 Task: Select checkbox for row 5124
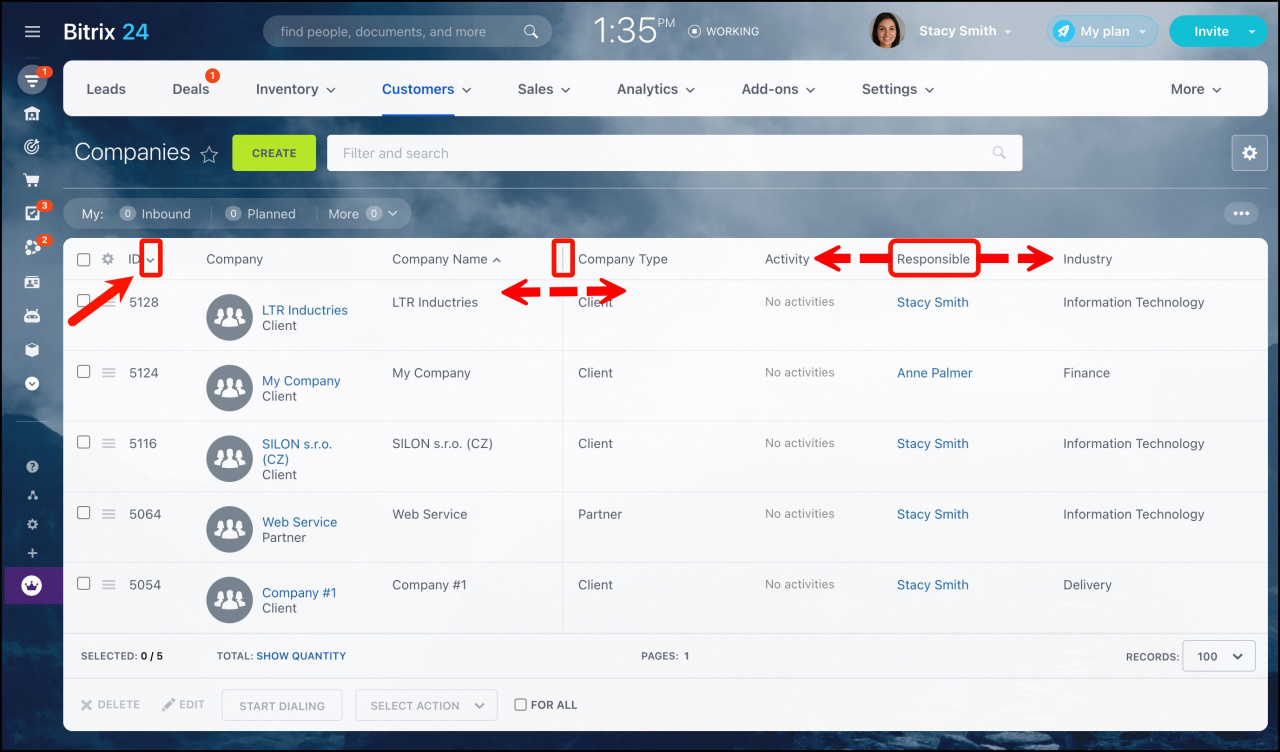(x=84, y=372)
